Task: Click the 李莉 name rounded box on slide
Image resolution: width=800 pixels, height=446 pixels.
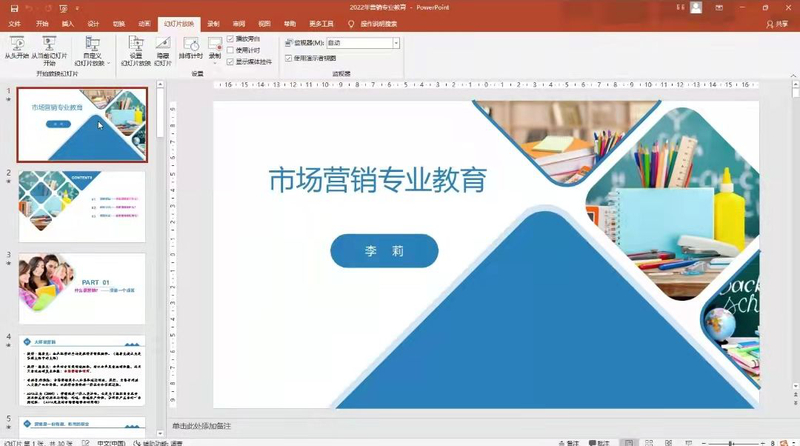Action: point(384,251)
